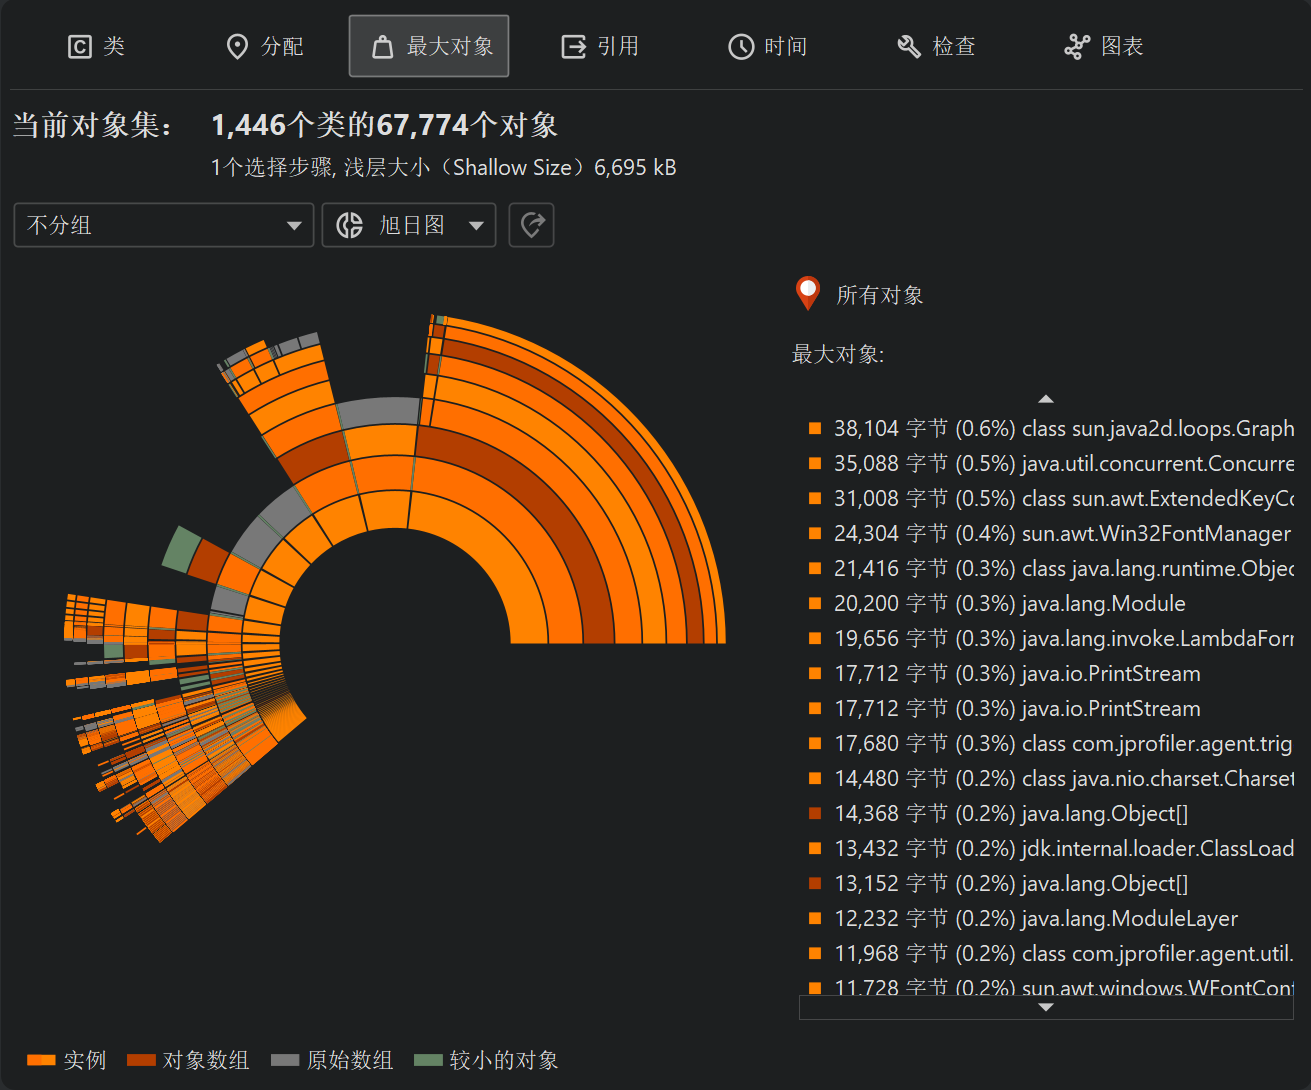Switch to the 最大对象 tab

[429, 47]
